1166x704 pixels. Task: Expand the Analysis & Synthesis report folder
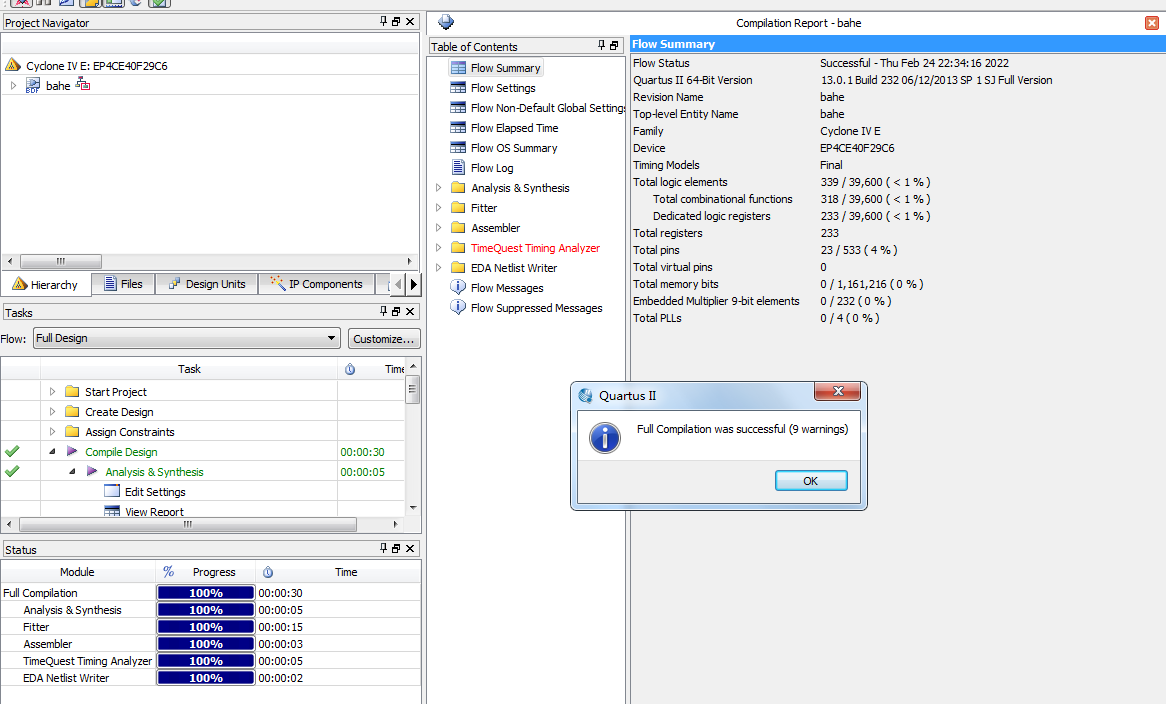[438, 188]
